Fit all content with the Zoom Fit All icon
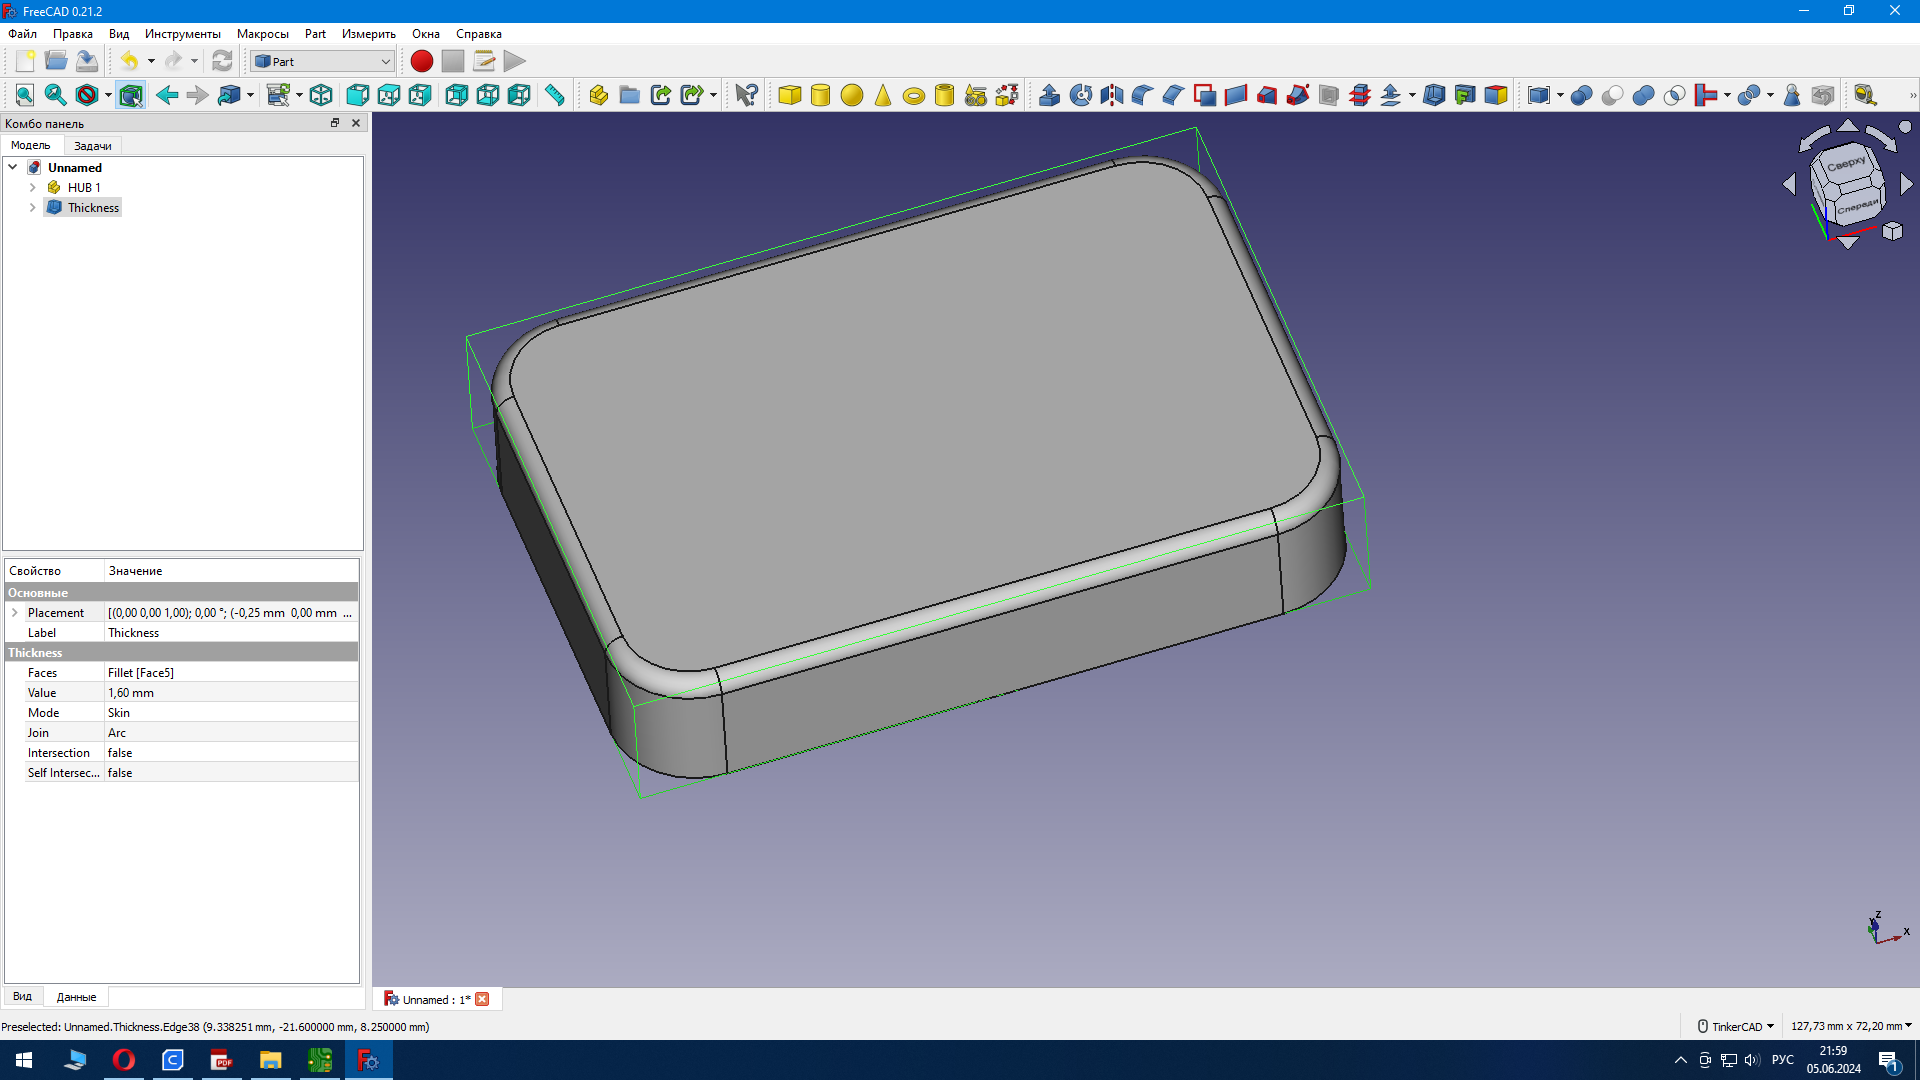 [25, 95]
